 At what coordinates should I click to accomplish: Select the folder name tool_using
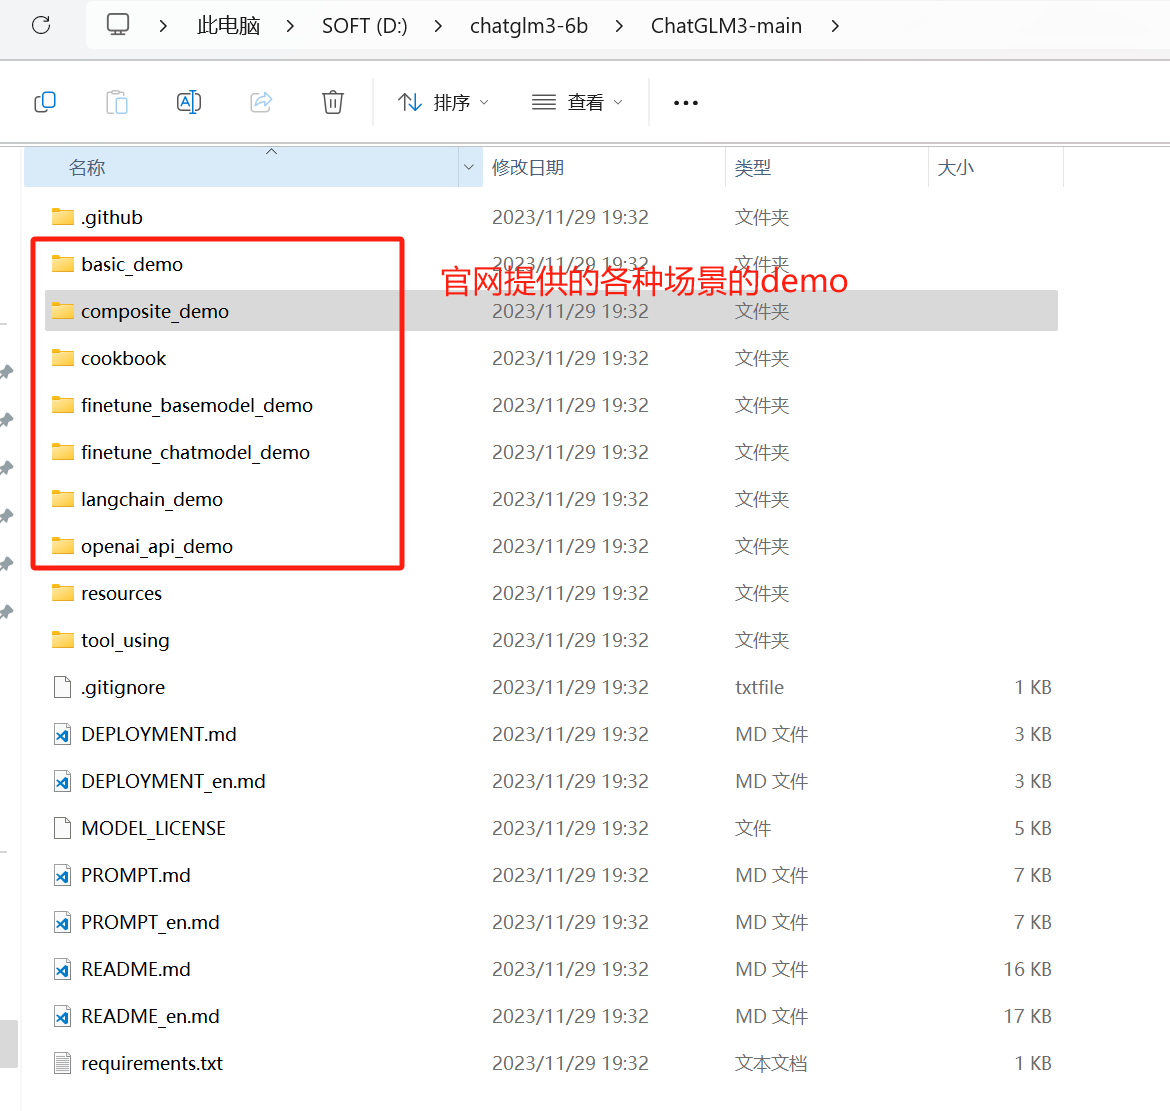click(125, 640)
